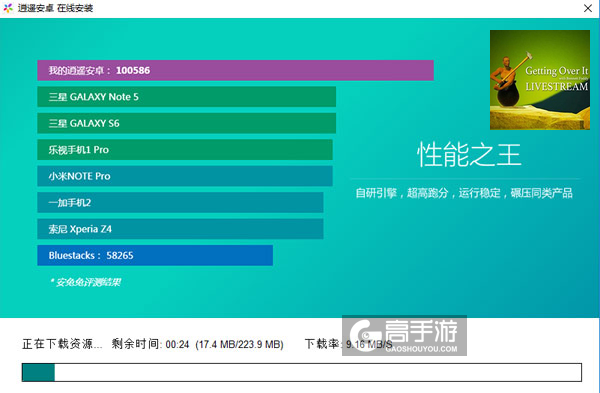Click the 三星 GALAXY S6 bar
600x393 pixels.
pyautogui.click(x=186, y=123)
